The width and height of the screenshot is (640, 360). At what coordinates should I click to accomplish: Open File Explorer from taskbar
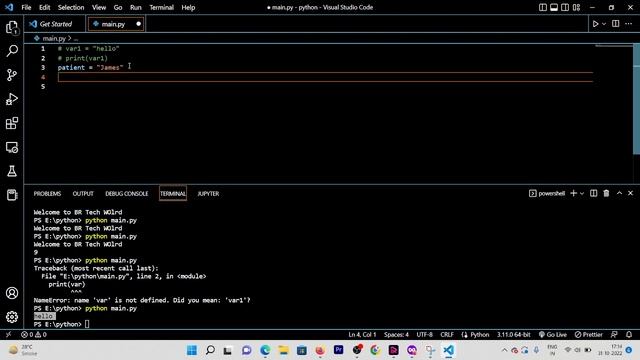[x=283, y=350]
